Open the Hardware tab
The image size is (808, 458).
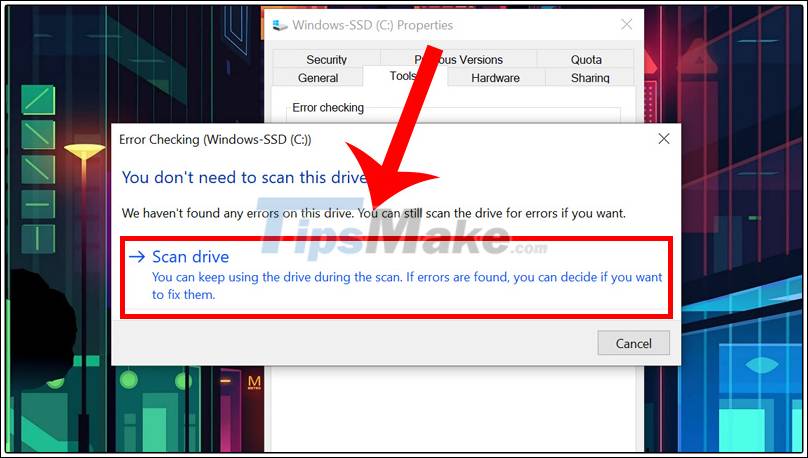495,78
